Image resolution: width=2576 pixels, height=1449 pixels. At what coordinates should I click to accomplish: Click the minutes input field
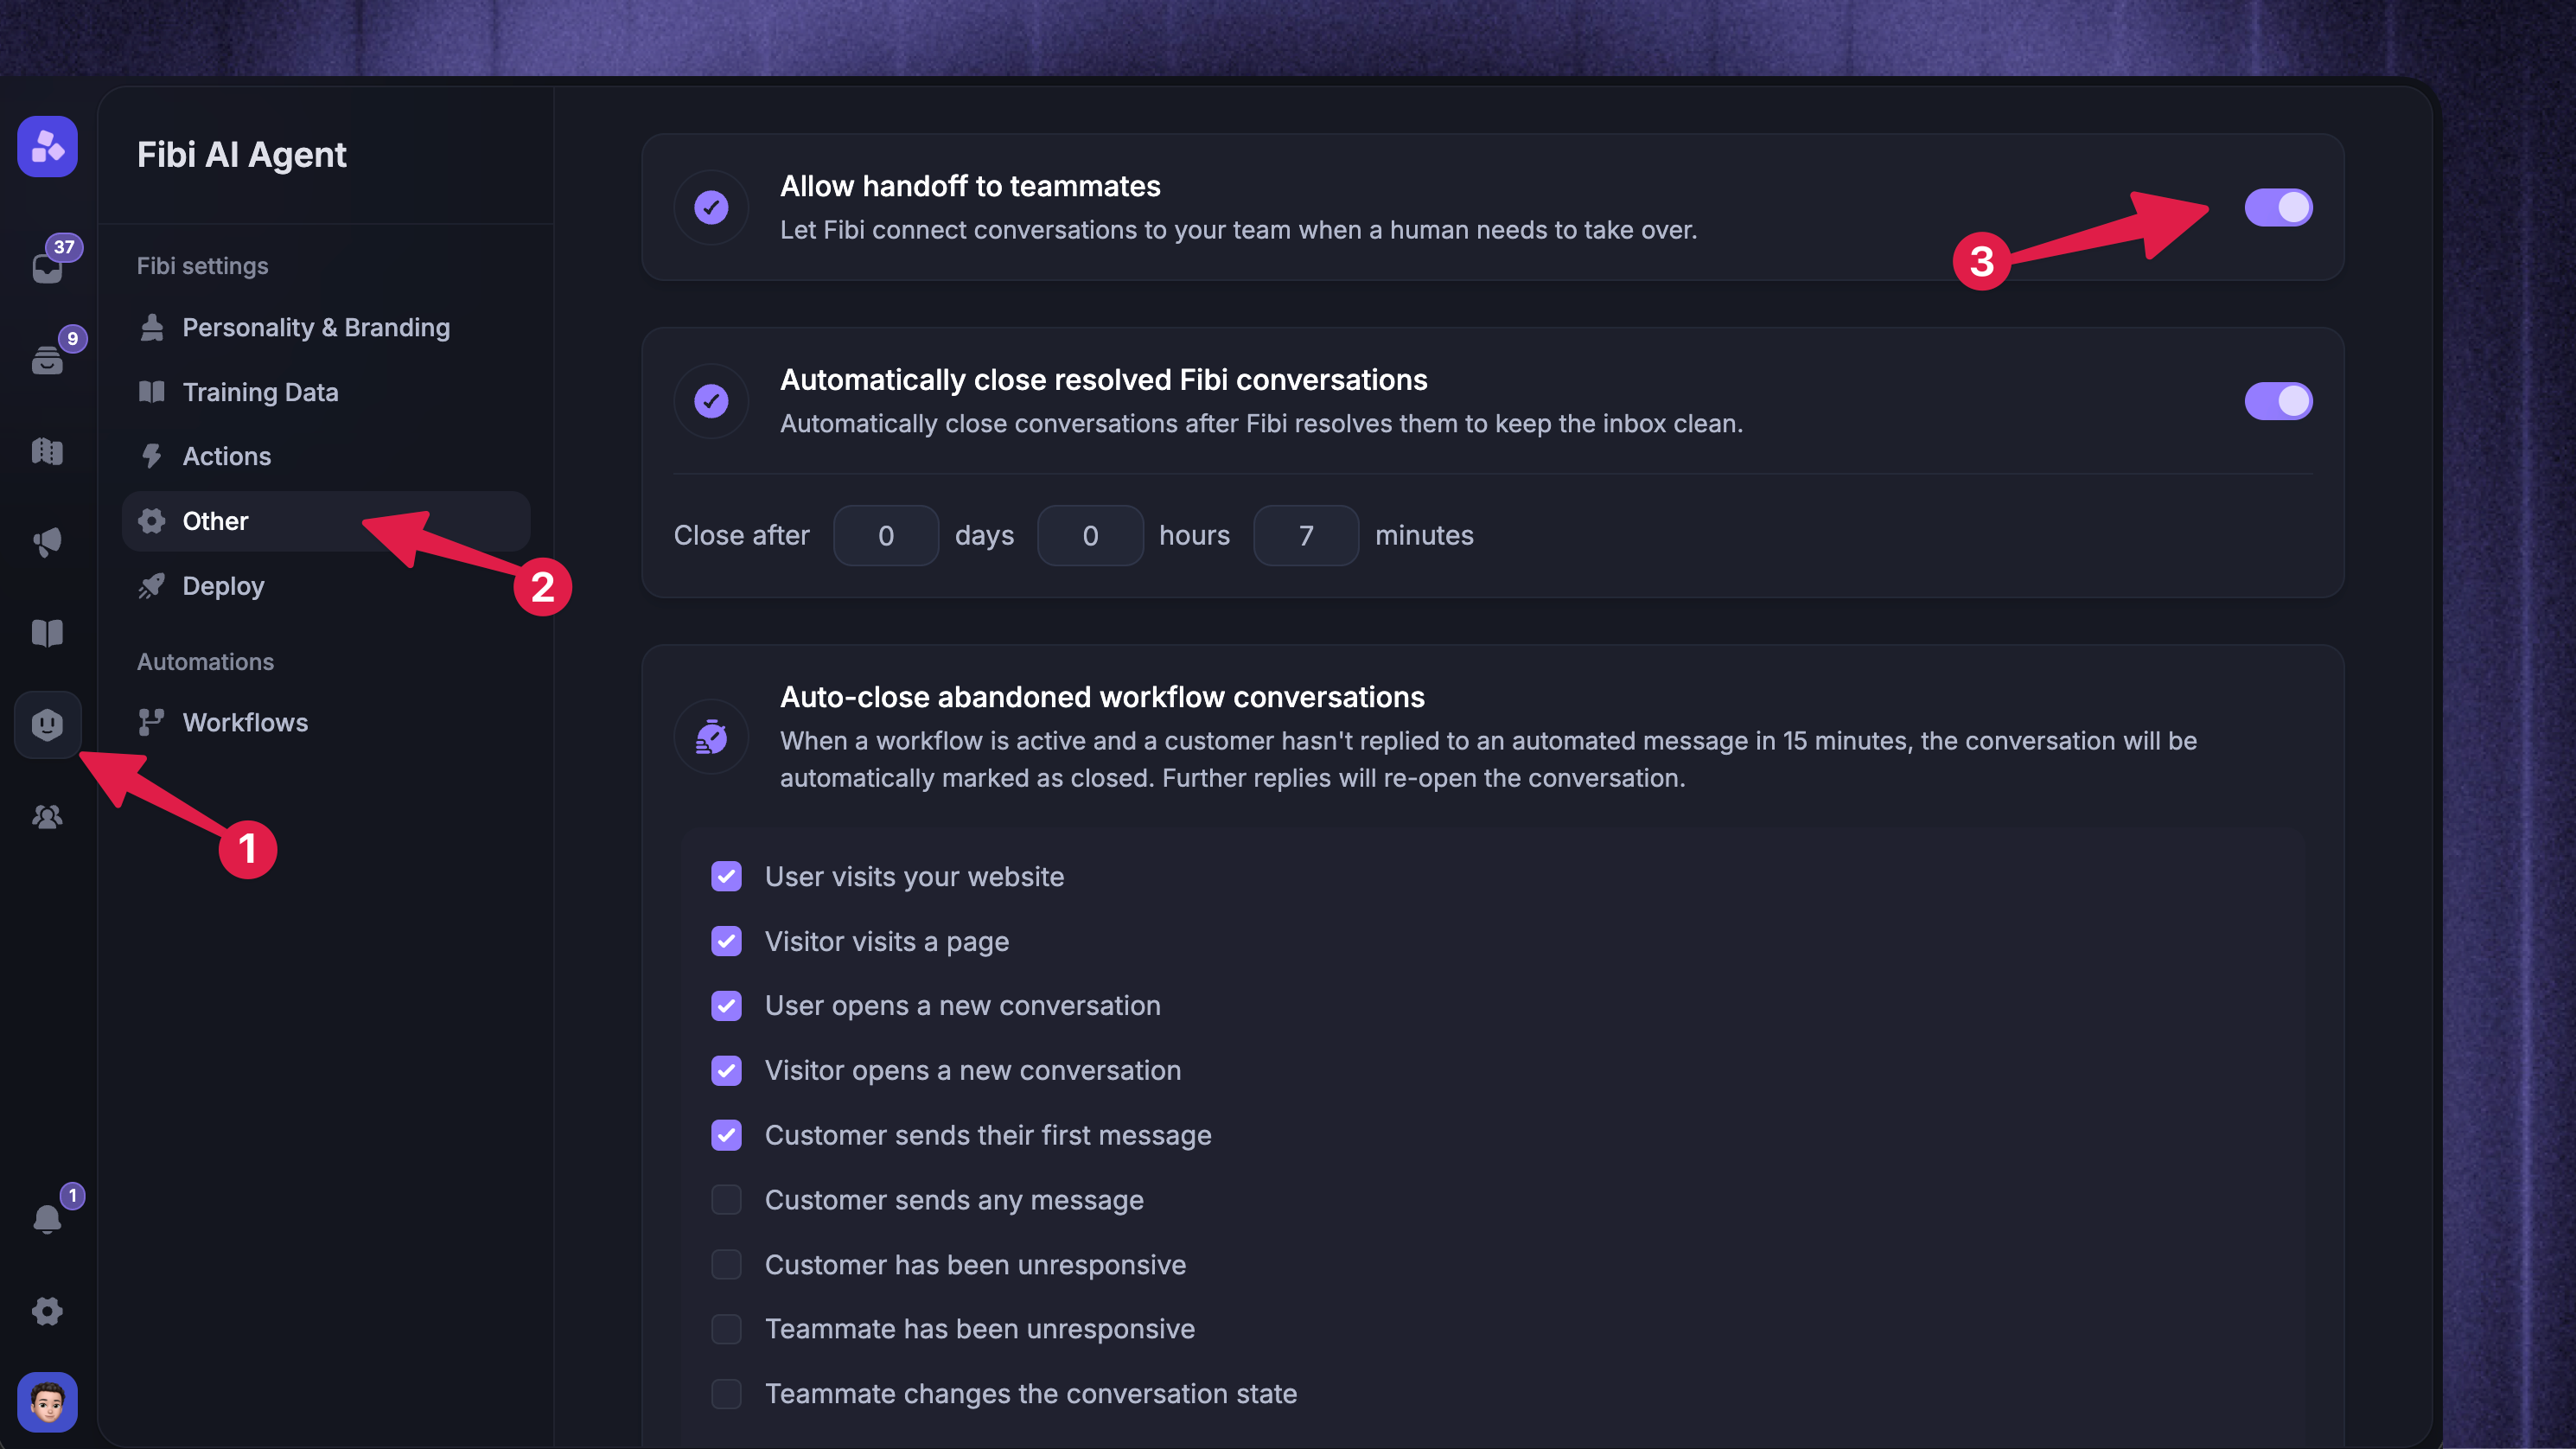point(1306,536)
